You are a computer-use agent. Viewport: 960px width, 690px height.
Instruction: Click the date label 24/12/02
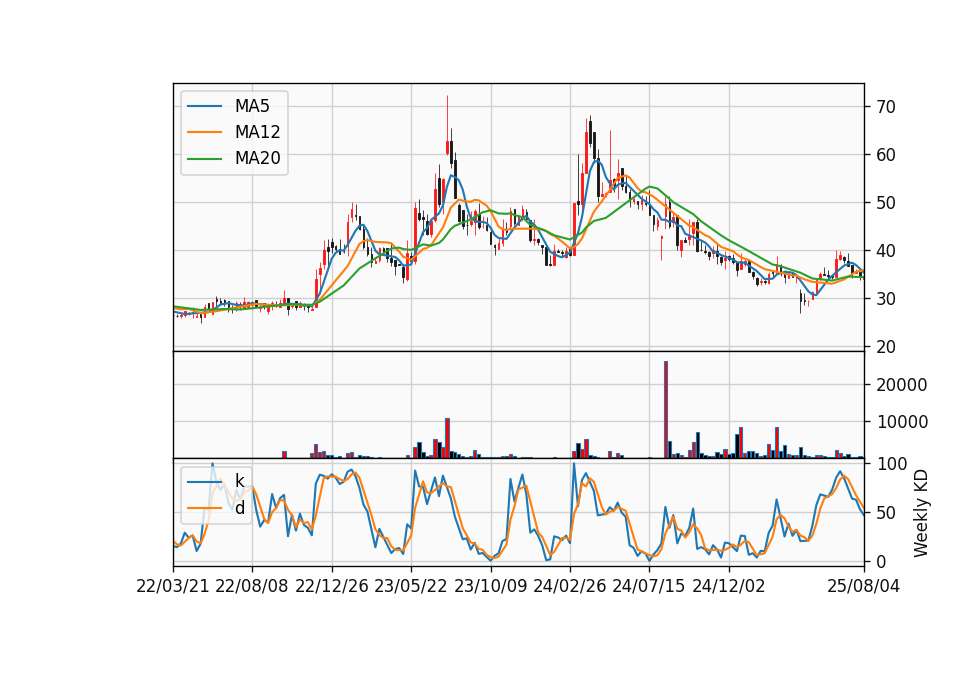729,586
